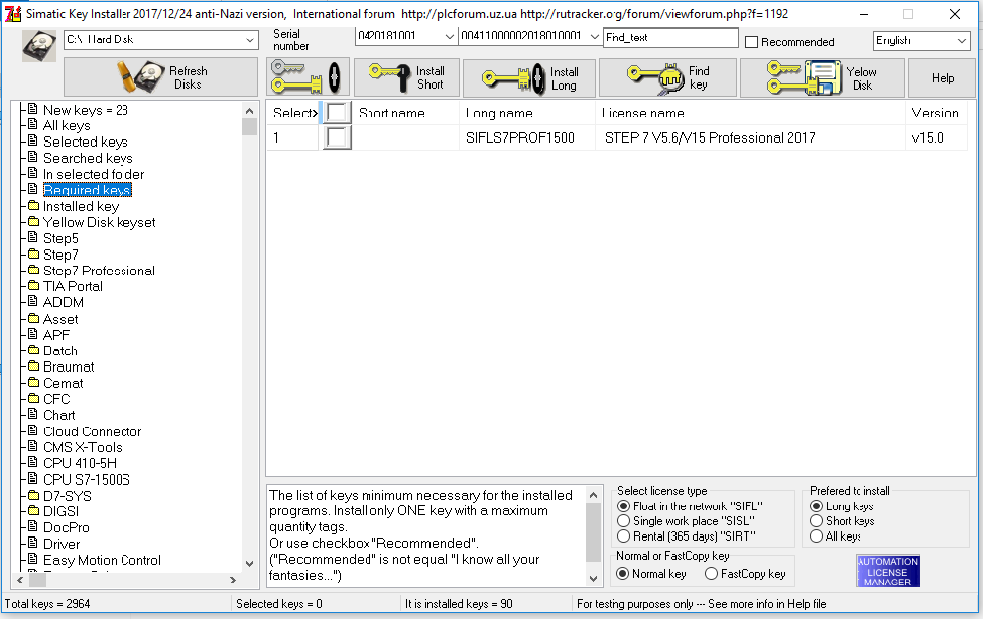Image resolution: width=983 pixels, height=619 pixels.
Task: Click the document icon beside Driver
Action: [x=33, y=543]
